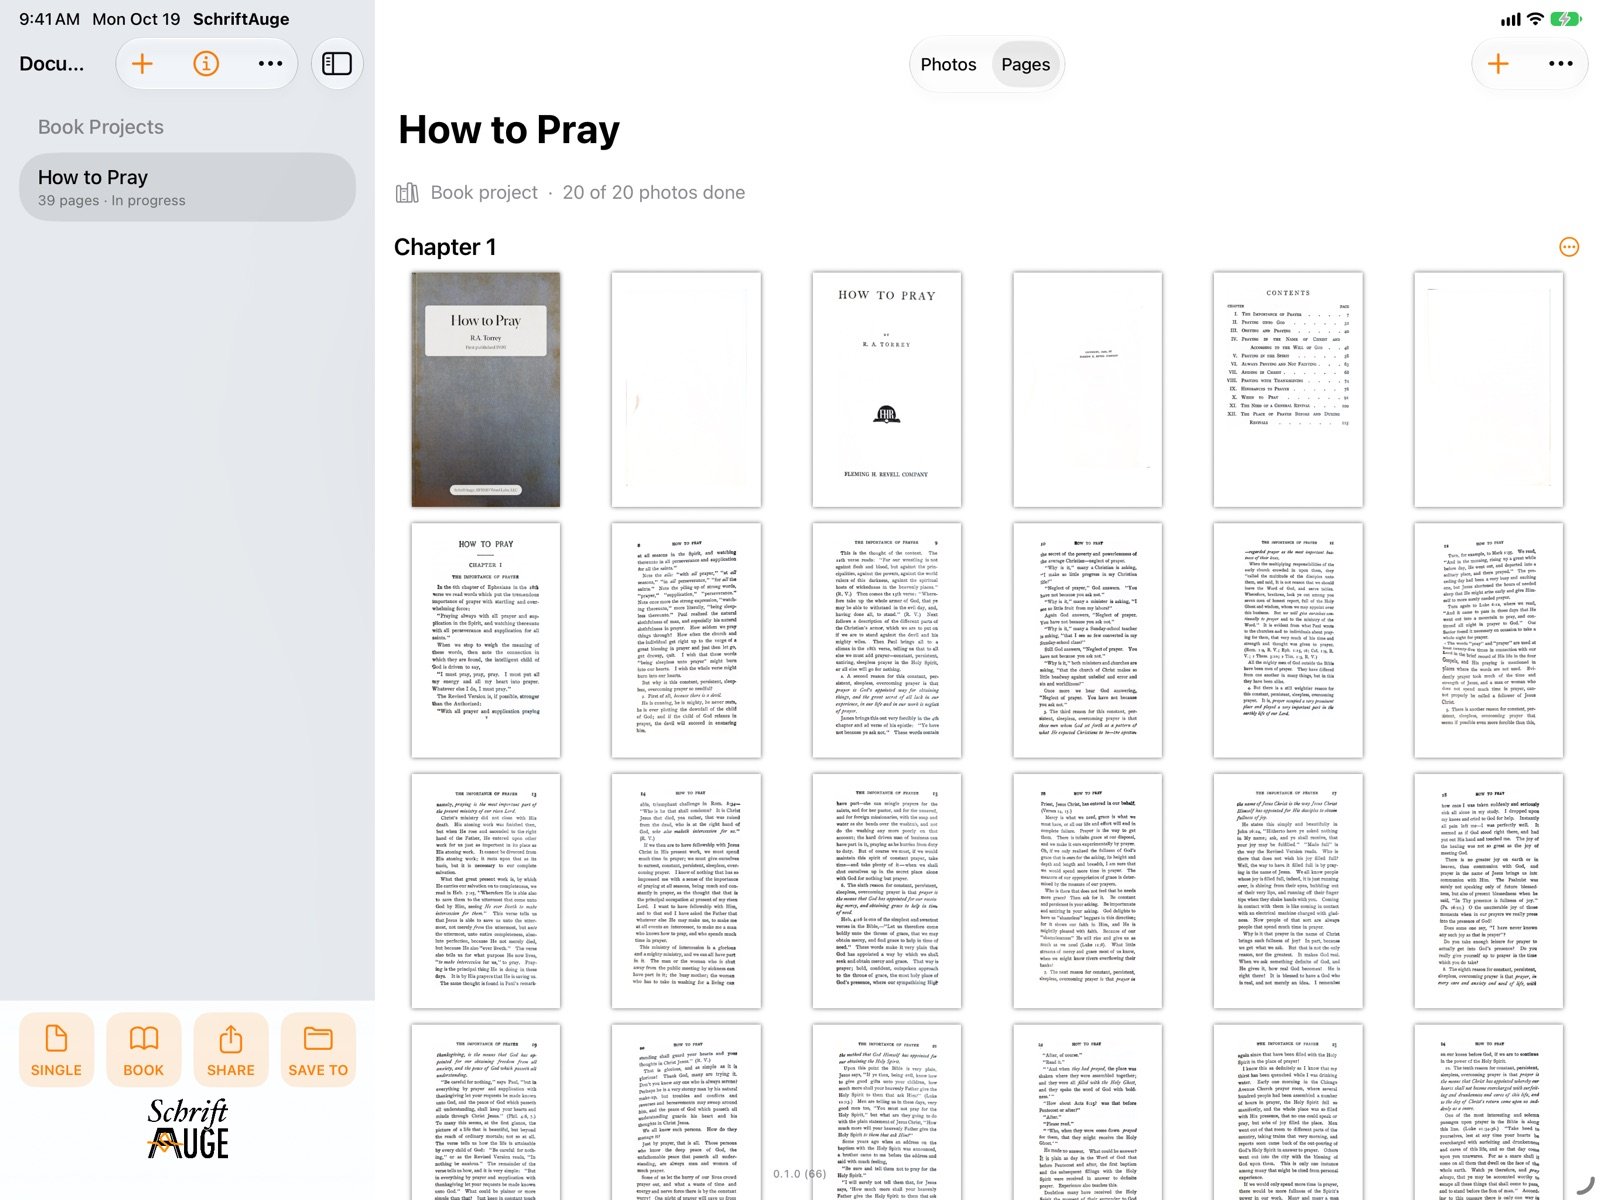Viewport: 1600px width, 1200px height.
Task: Open the book cover page thumbnail
Action: coord(486,390)
